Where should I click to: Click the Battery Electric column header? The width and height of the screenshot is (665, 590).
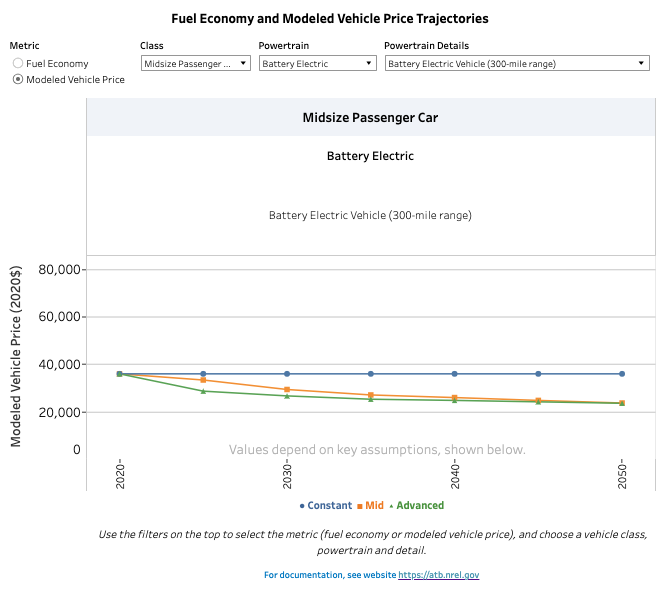(370, 156)
